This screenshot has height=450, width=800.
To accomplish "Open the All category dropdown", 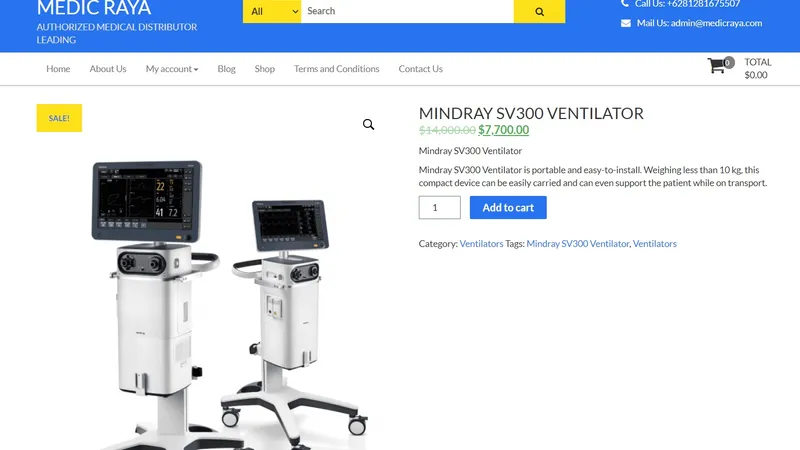I will click(x=272, y=11).
